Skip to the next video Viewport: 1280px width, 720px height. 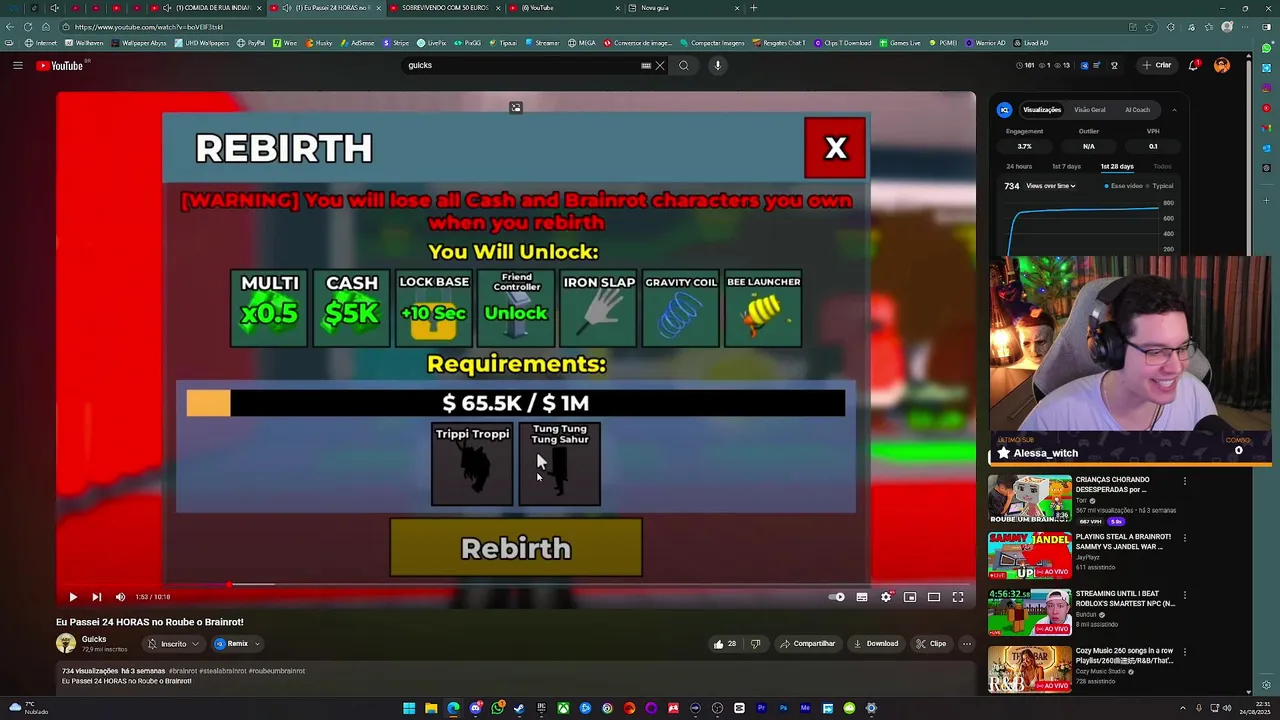[x=97, y=597]
